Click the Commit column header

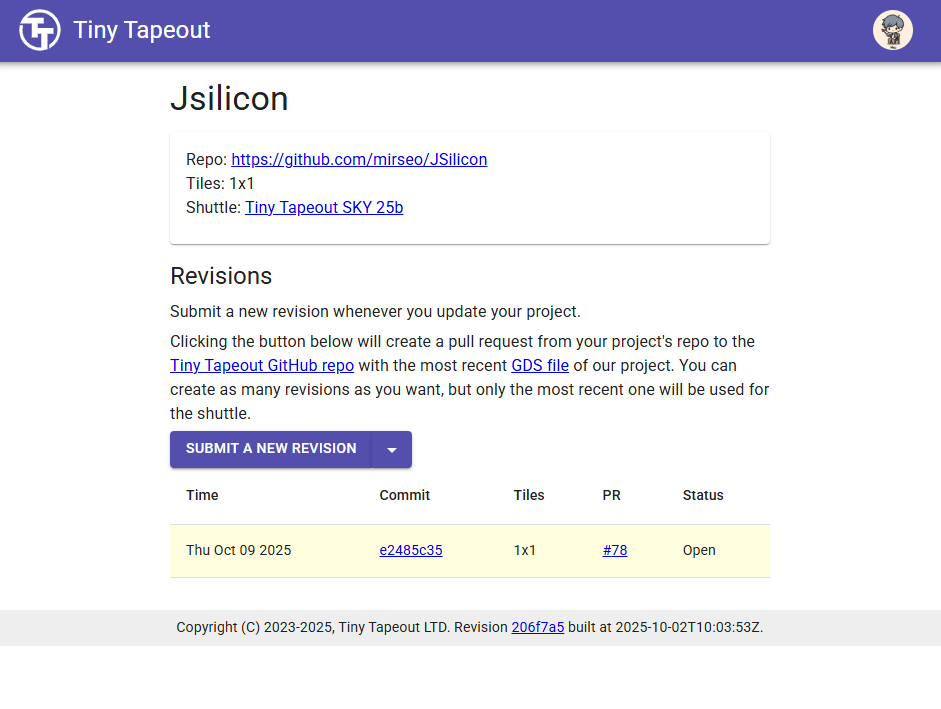point(404,495)
